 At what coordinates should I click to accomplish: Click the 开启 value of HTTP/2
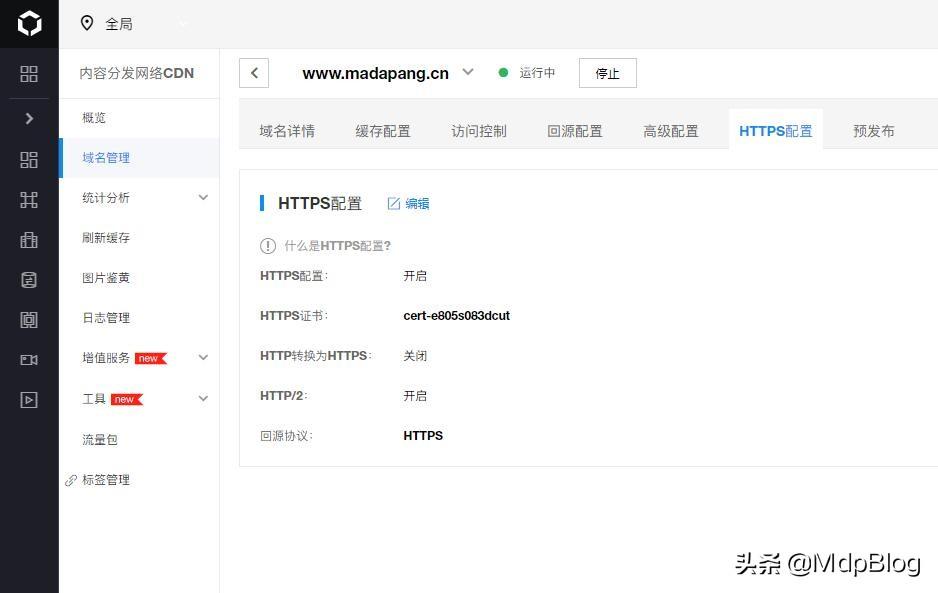pyautogui.click(x=415, y=396)
